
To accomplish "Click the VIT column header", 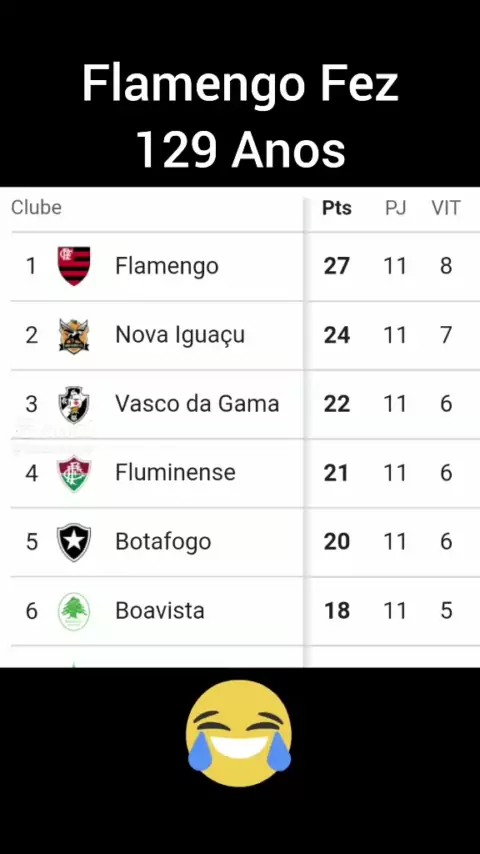I will point(446,208).
